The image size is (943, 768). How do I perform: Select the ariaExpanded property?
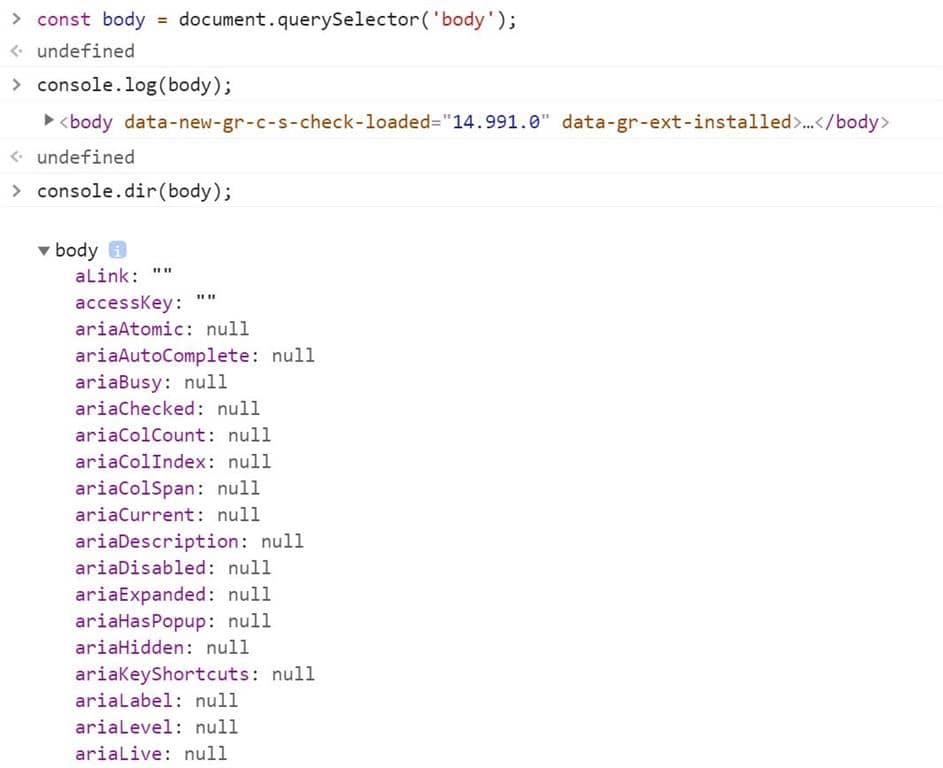173,594
